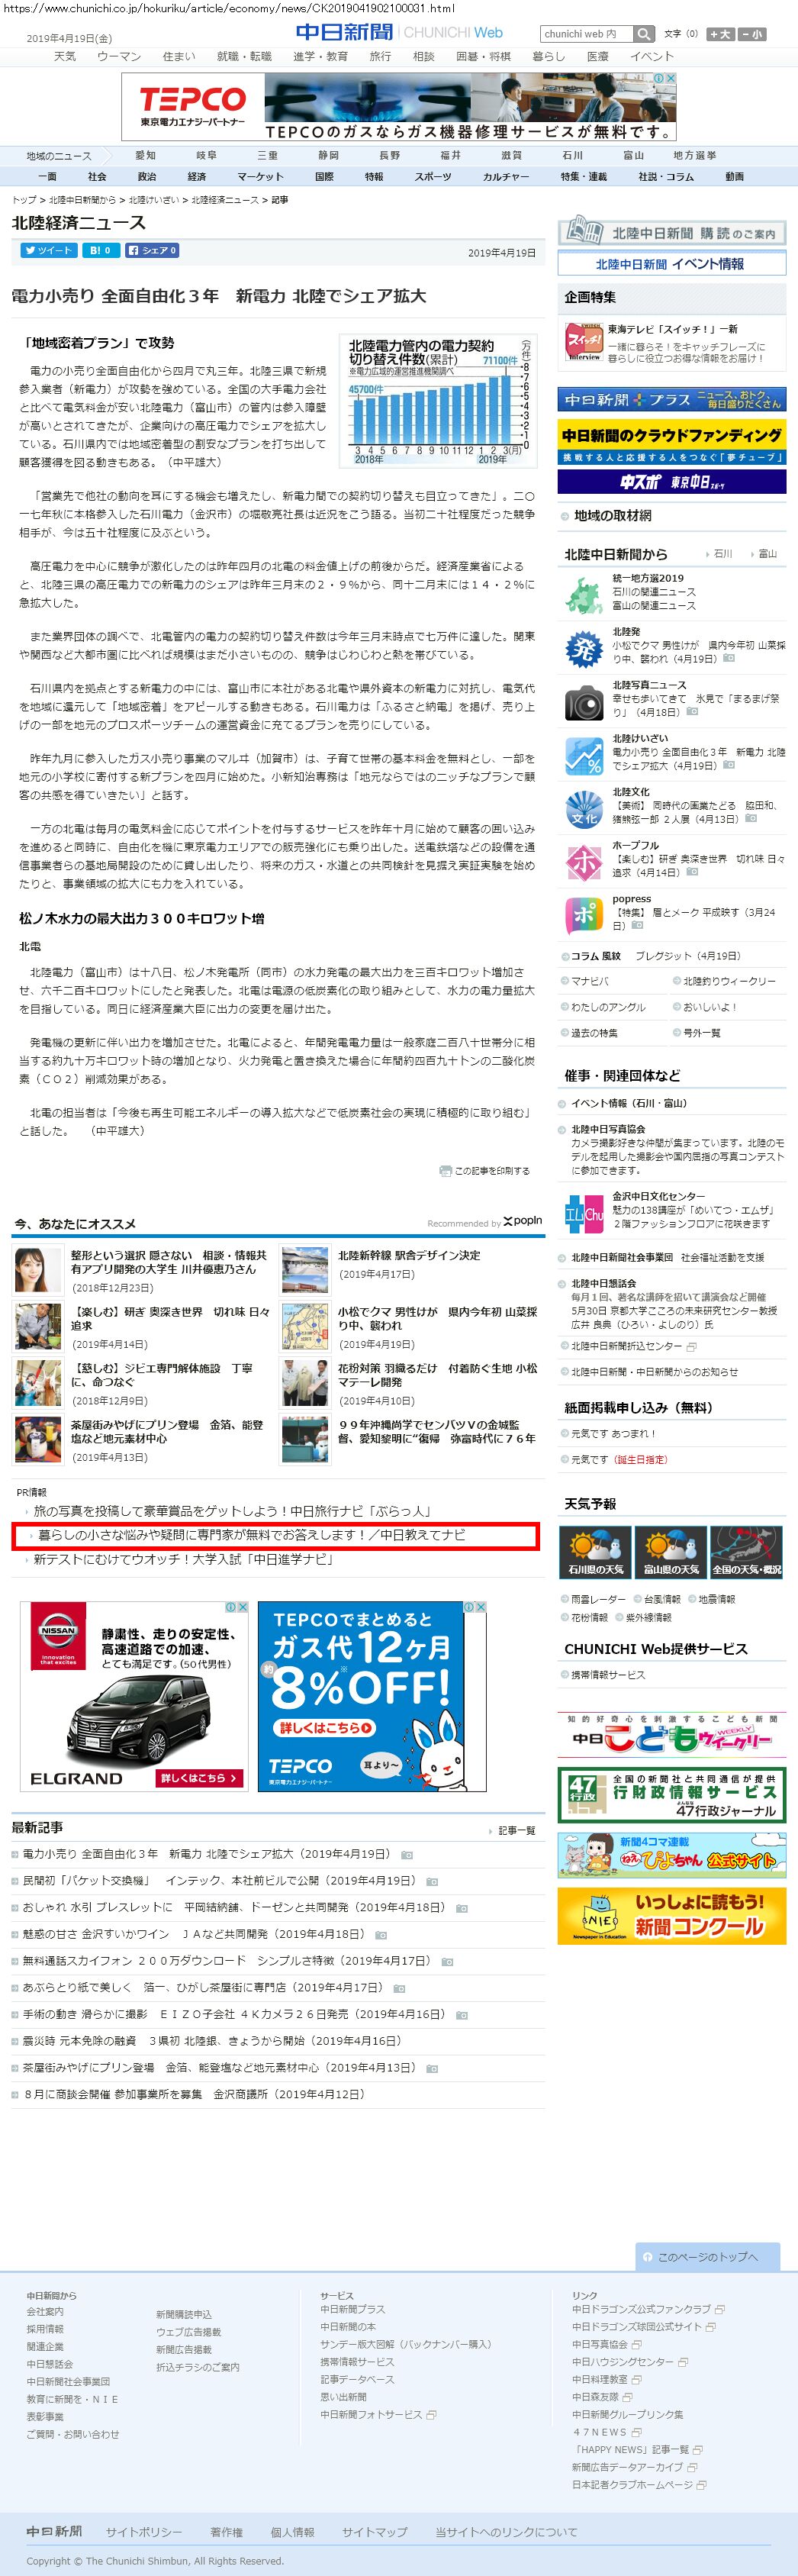Viewport: 798px width, 2576px height.
Task: Enlarge the 北陸電力 contract switch chart image
Action: pyautogui.click(x=437, y=400)
